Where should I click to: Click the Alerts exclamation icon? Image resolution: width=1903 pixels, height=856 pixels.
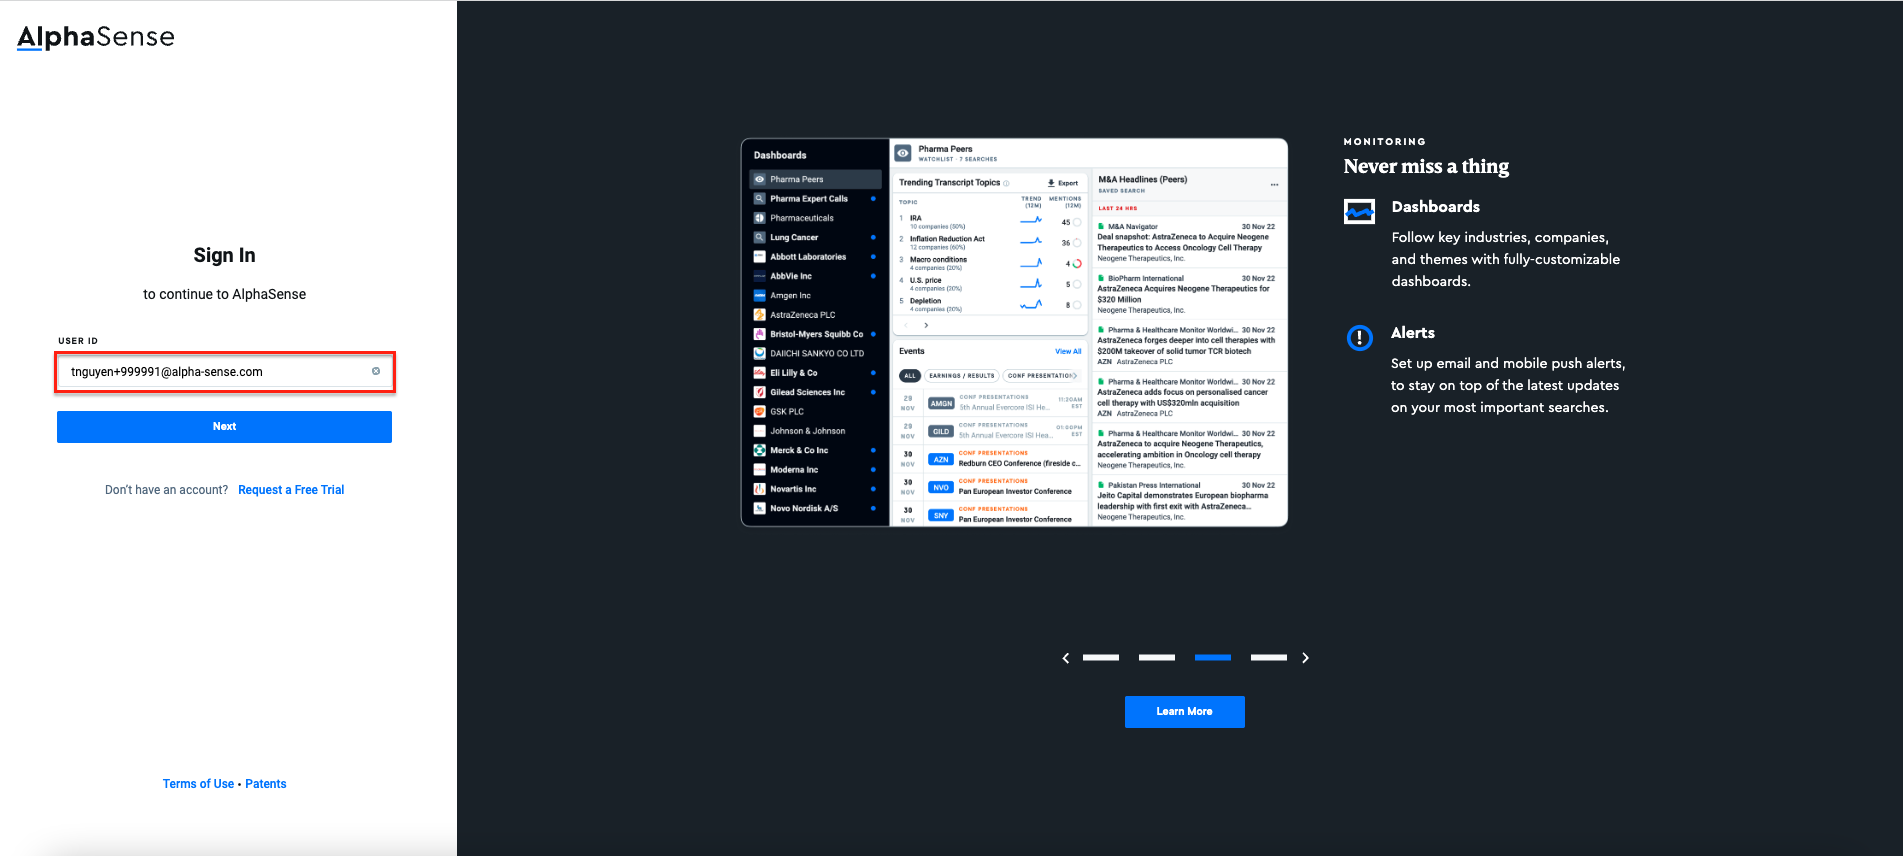(x=1360, y=338)
